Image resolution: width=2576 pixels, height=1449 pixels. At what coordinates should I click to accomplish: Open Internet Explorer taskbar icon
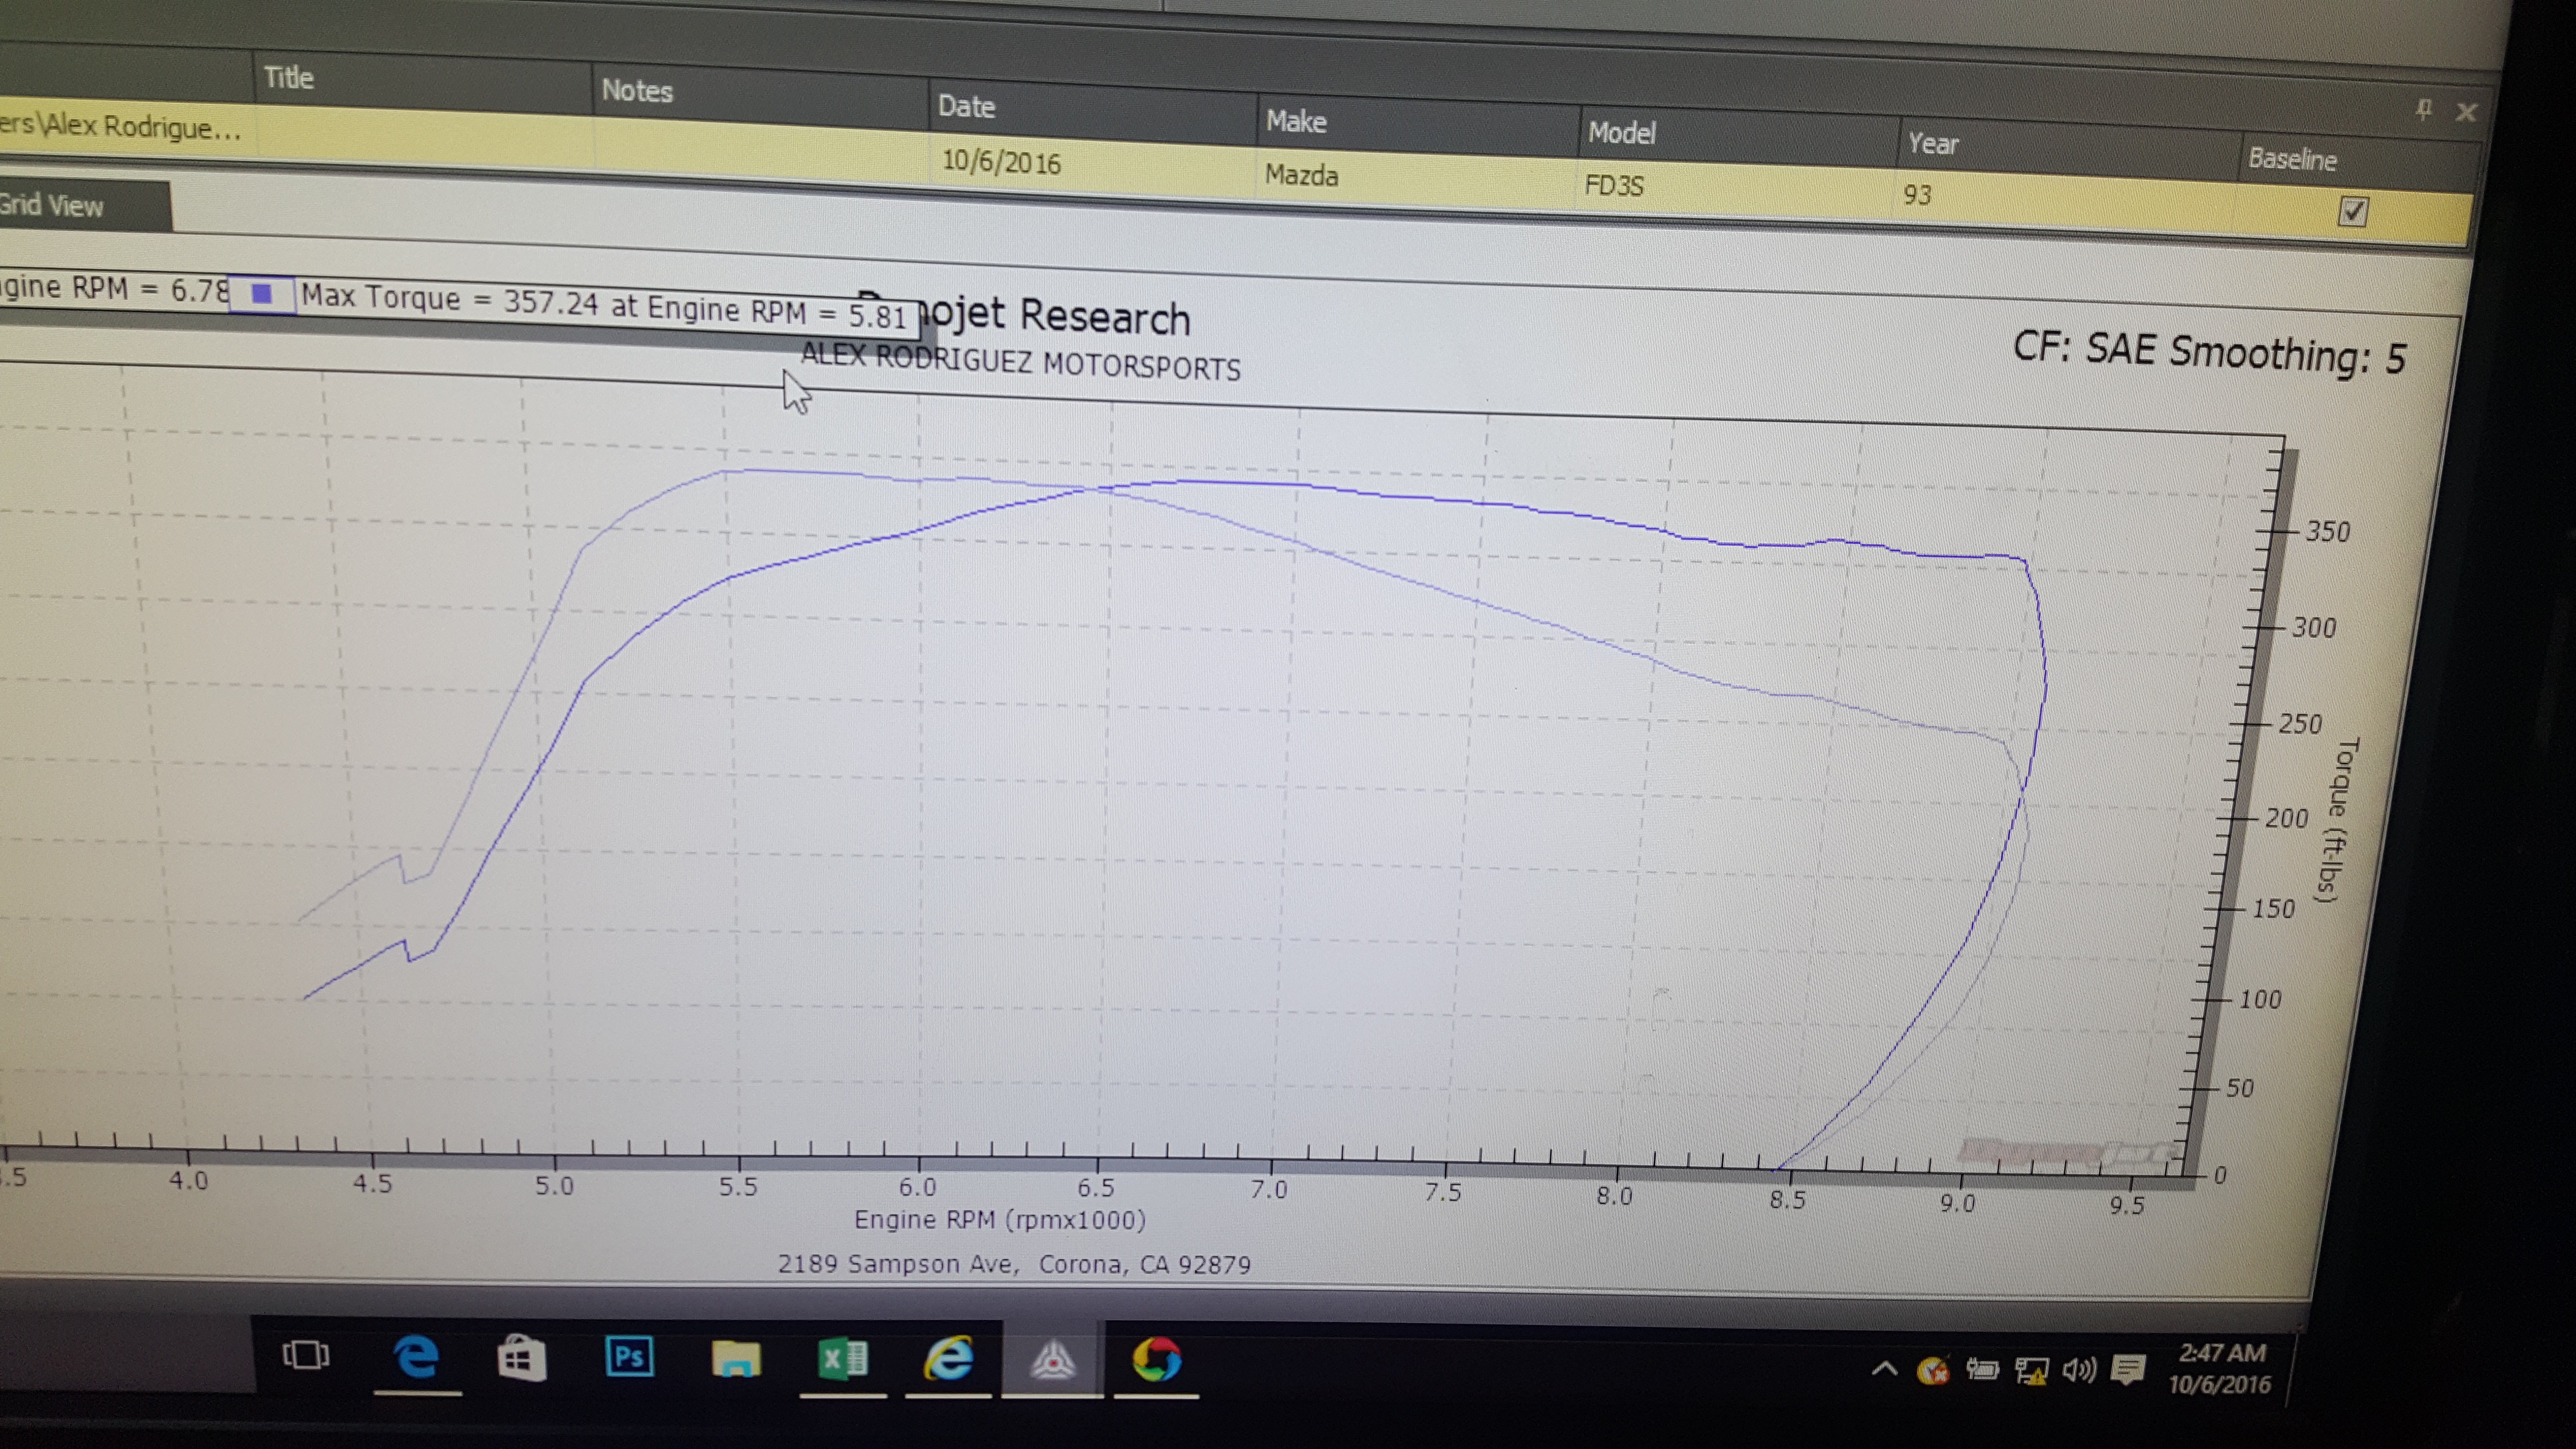click(948, 1359)
